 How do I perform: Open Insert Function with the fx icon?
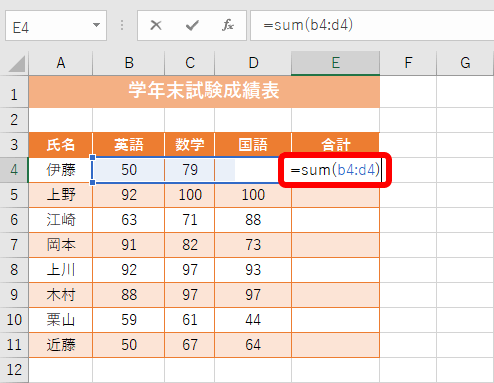coord(228,25)
